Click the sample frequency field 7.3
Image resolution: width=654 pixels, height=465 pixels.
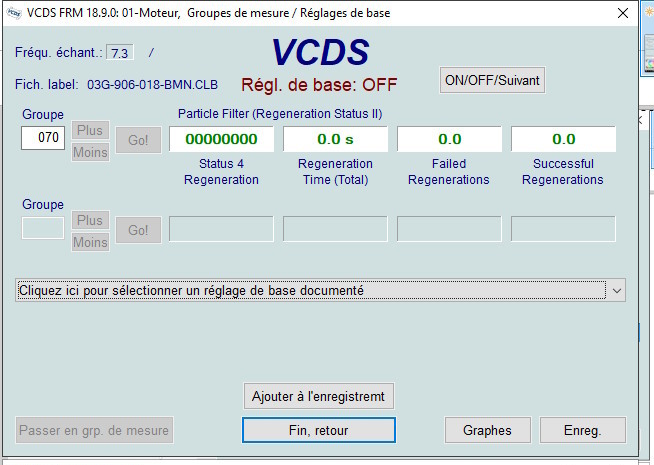(x=120, y=53)
